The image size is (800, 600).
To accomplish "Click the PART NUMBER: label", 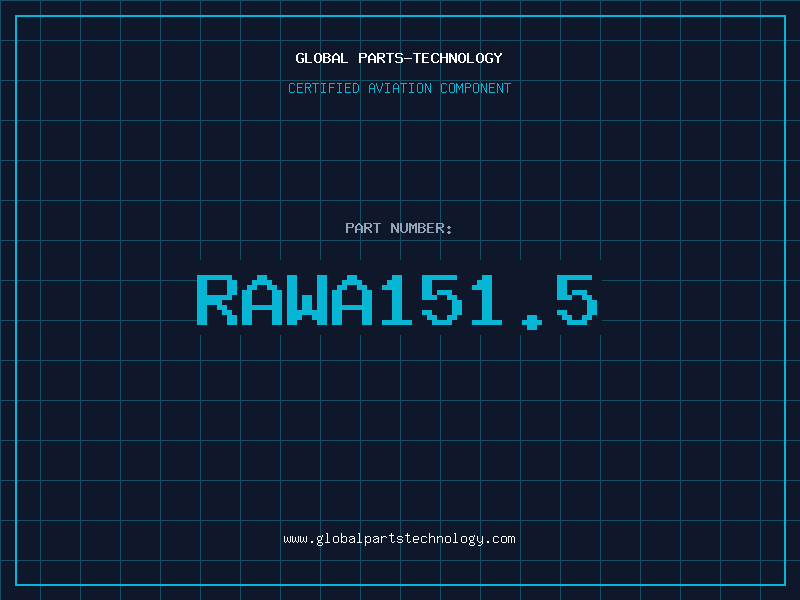I will coord(398,228).
